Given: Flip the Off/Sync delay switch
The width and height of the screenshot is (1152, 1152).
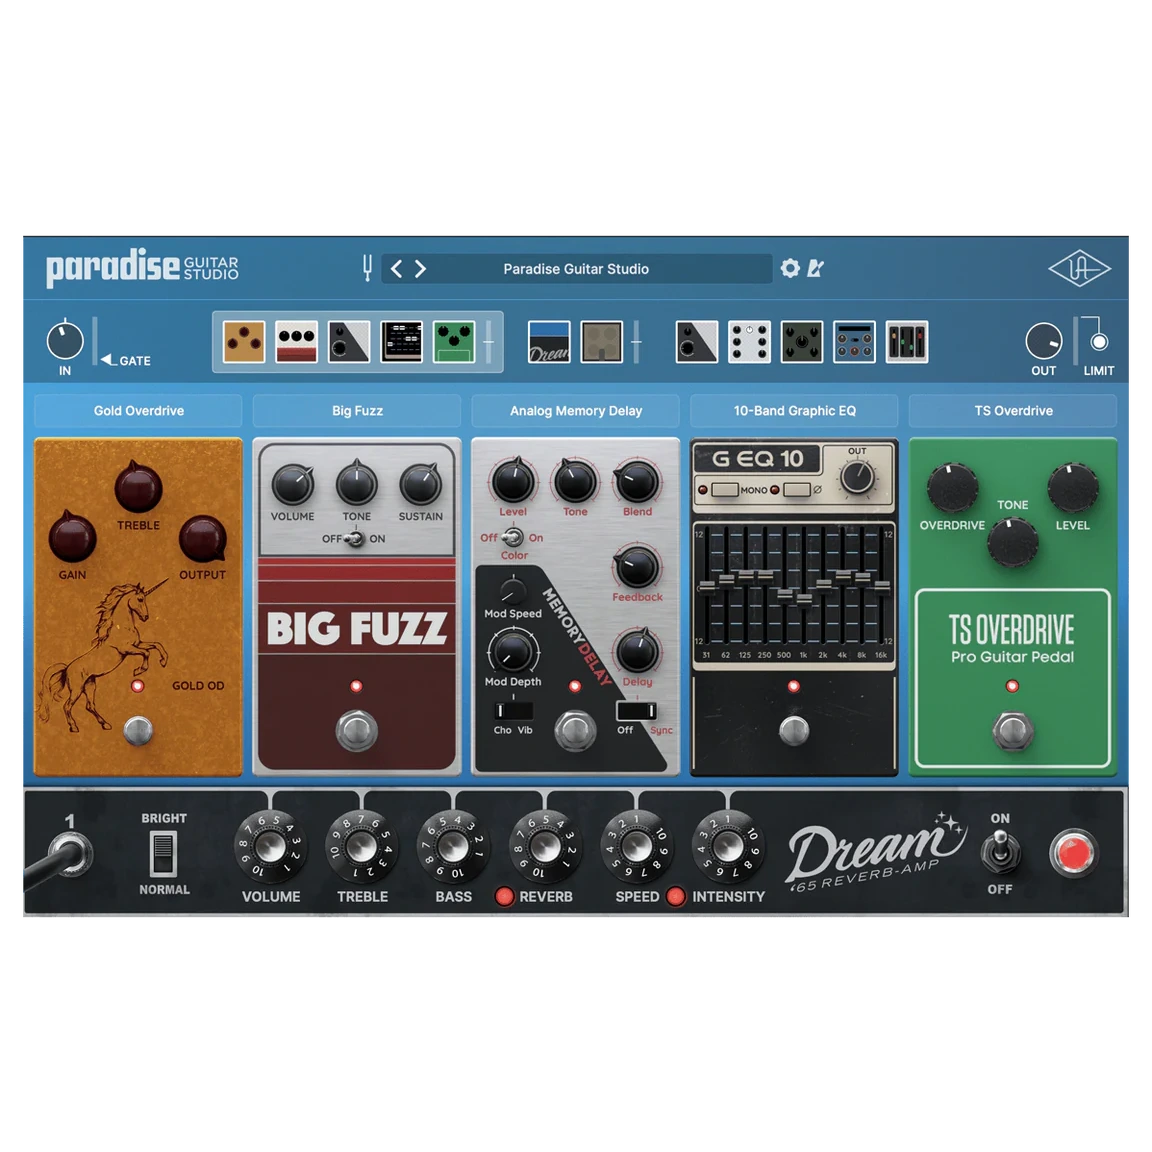Looking at the screenshot, I should click(637, 710).
